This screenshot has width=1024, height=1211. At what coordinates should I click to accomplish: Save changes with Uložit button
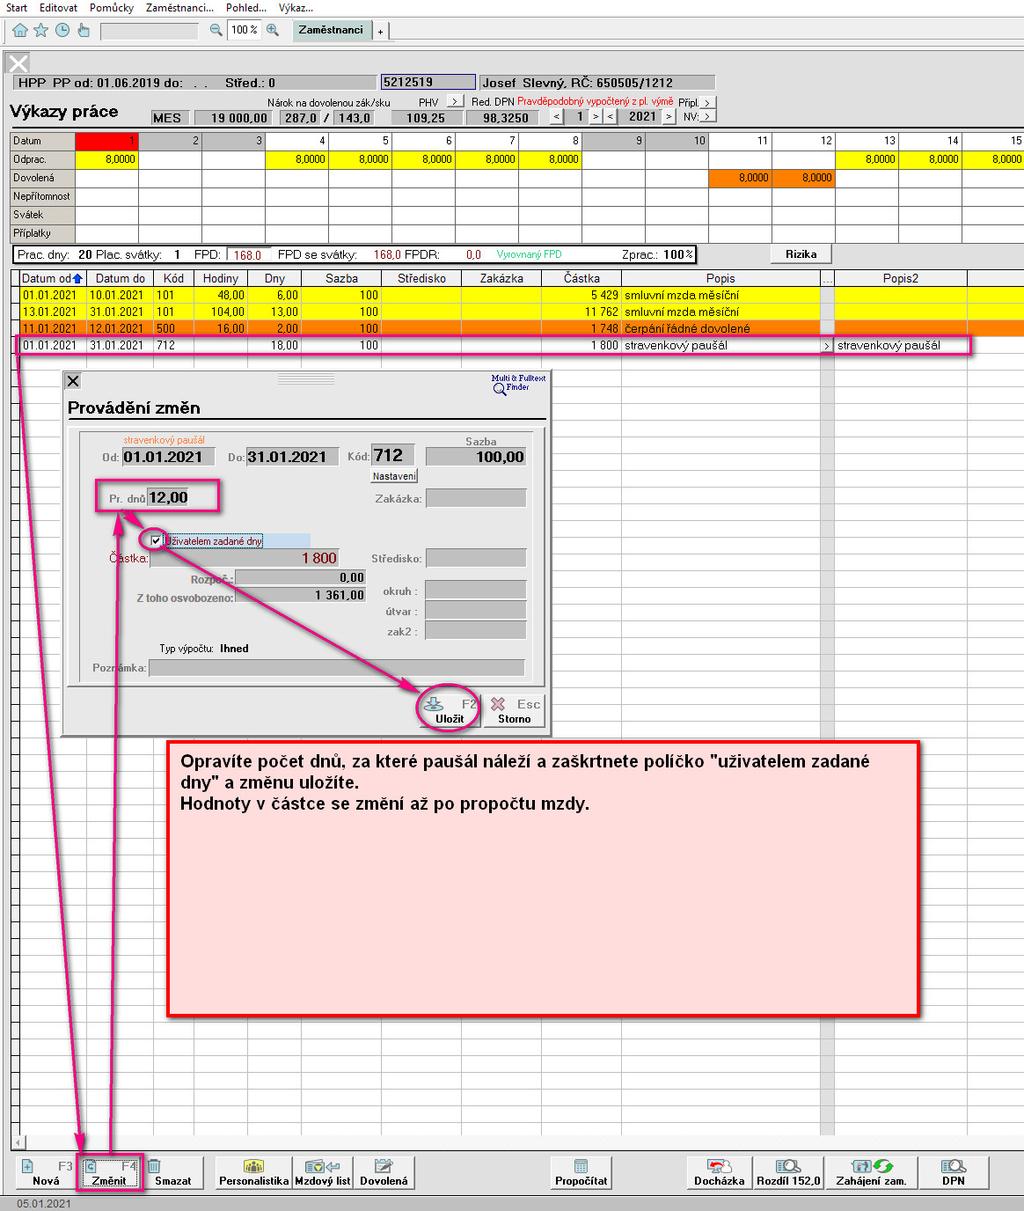coord(450,710)
